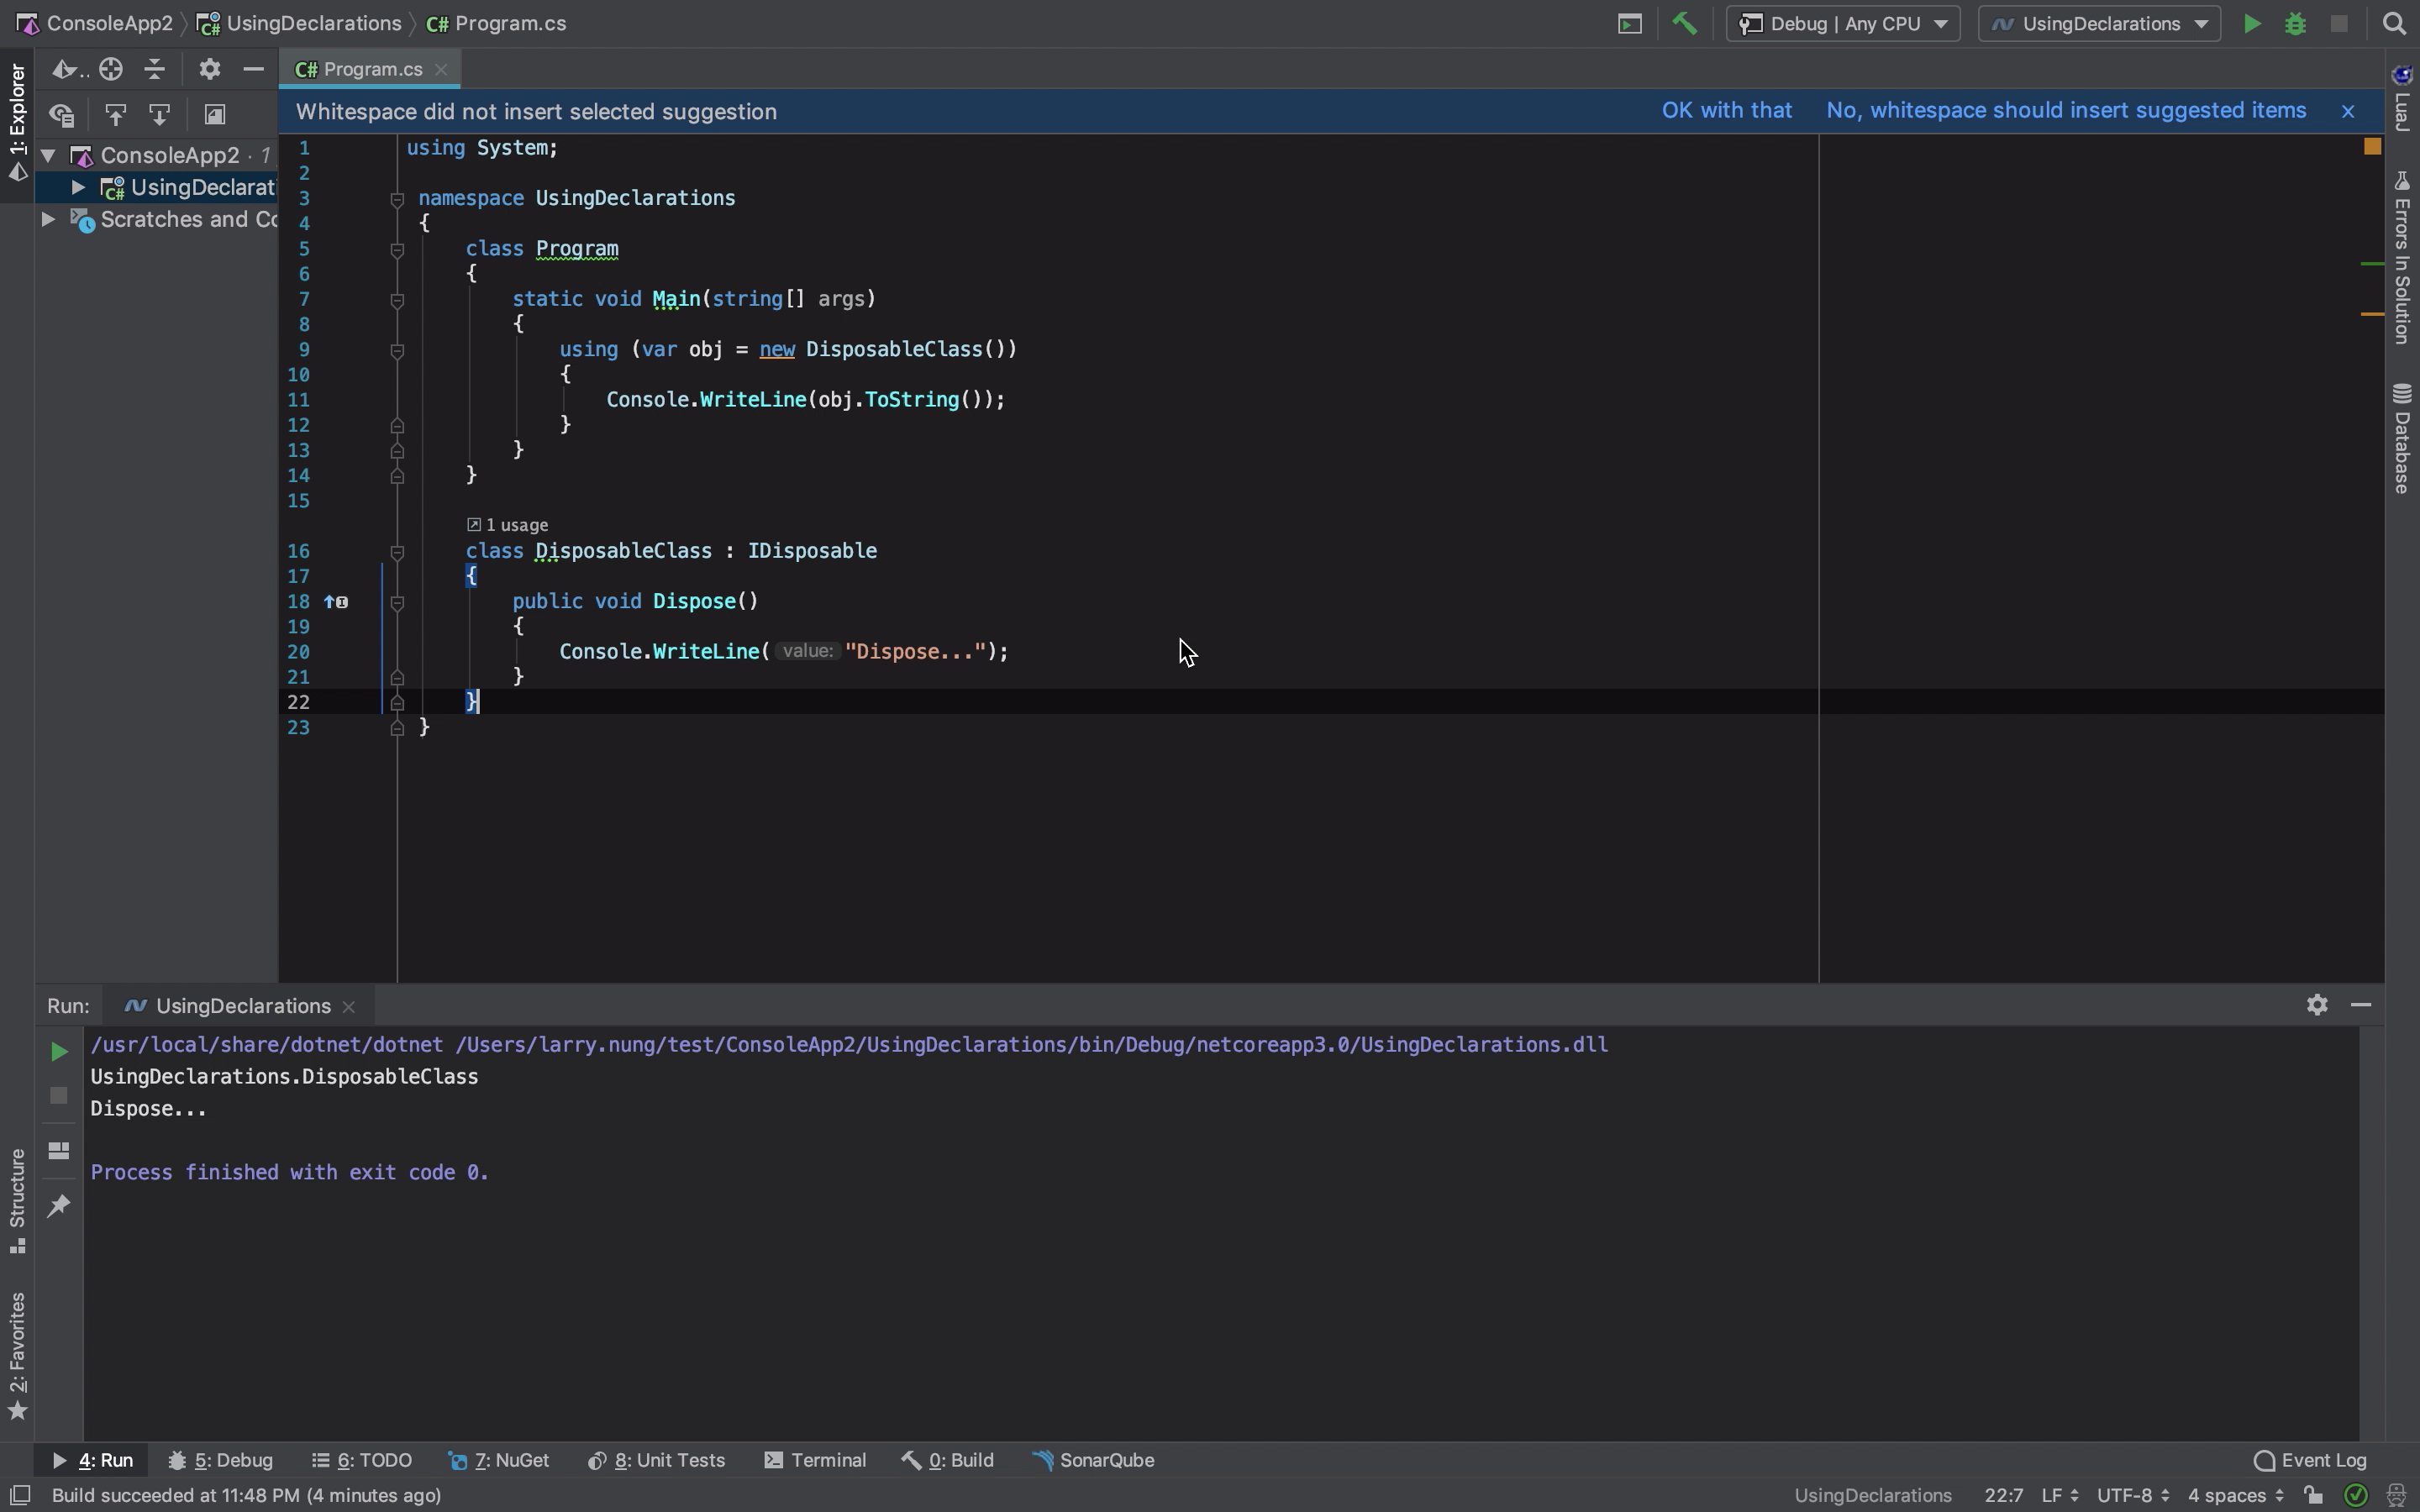This screenshot has height=1512, width=2420.
Task: Open the Event Log
Action: point(2310,1461)
